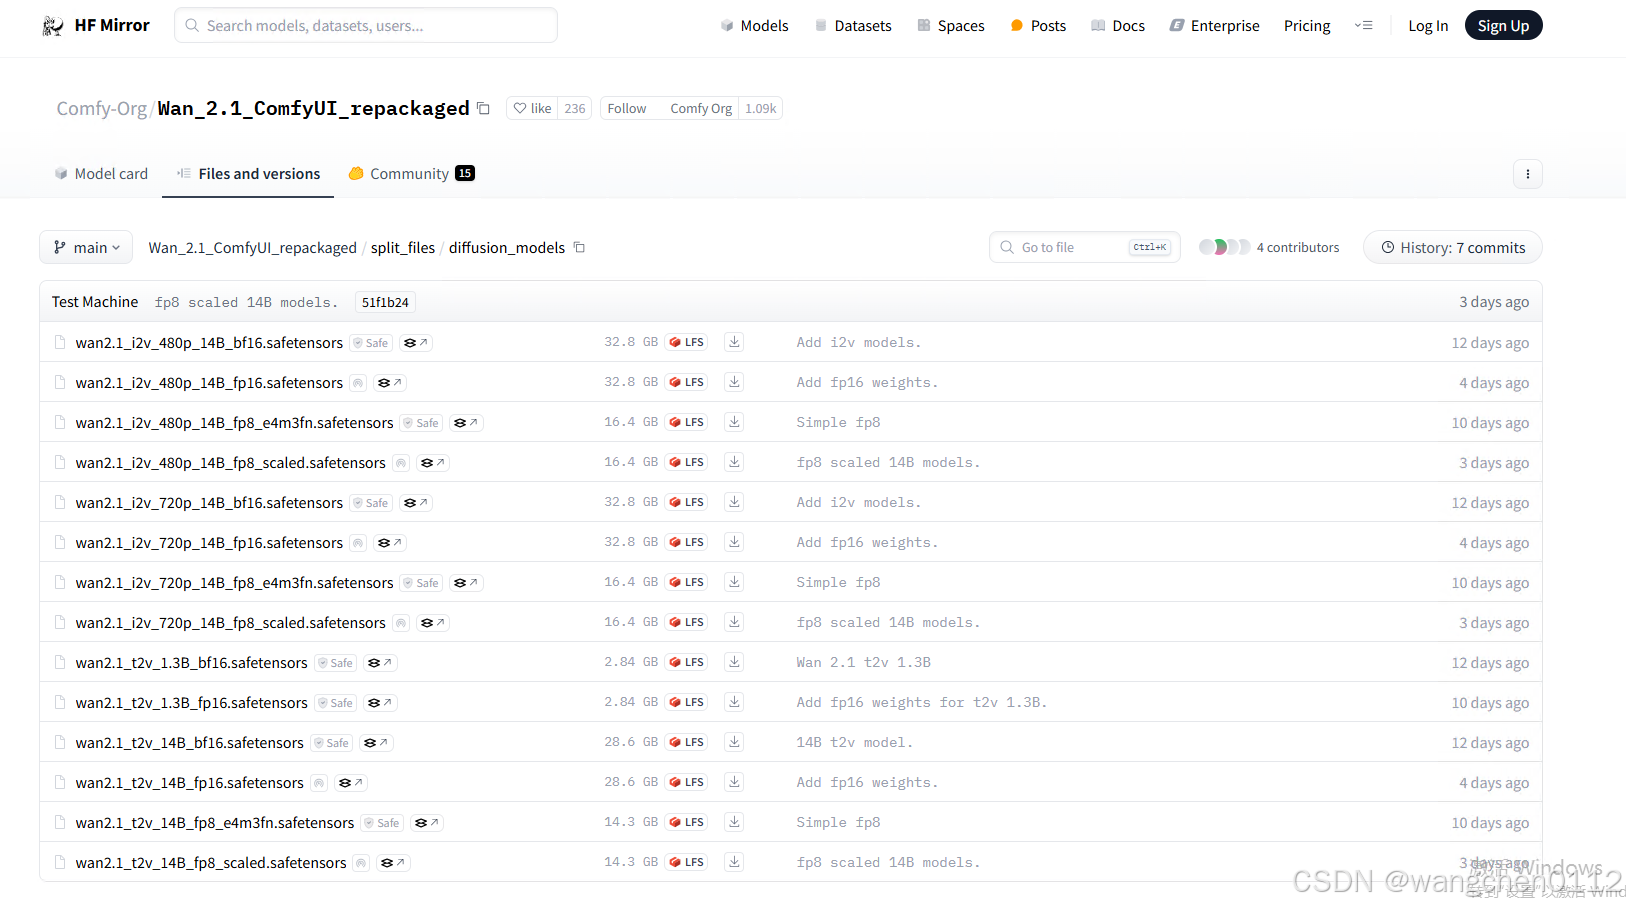Follow Comfy Org

tap(627, 108)
